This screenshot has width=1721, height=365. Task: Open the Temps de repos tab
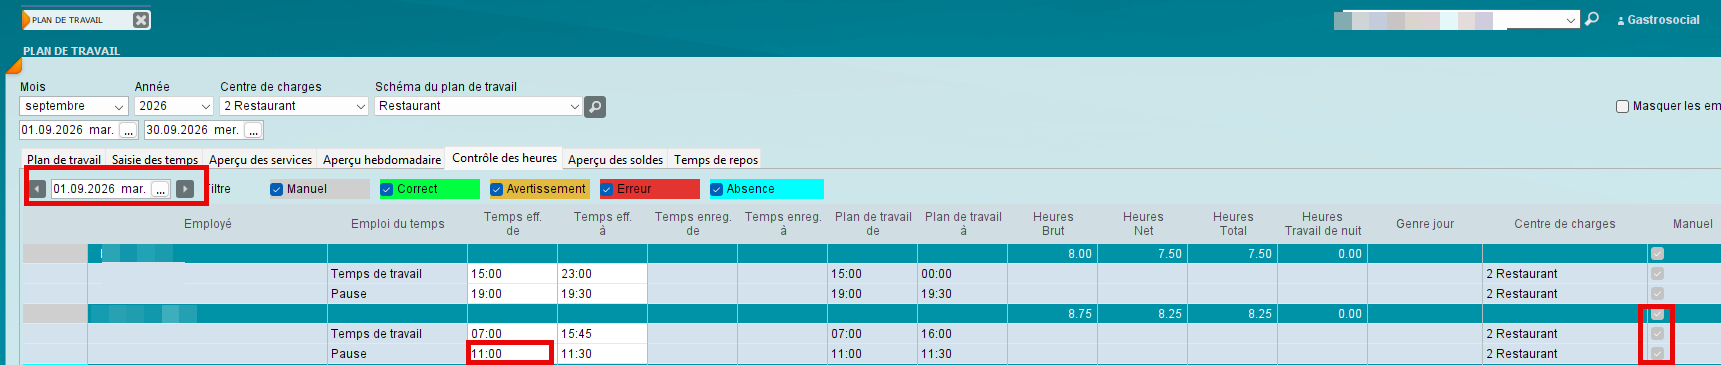pyautogui.click(x=716, y=160)
